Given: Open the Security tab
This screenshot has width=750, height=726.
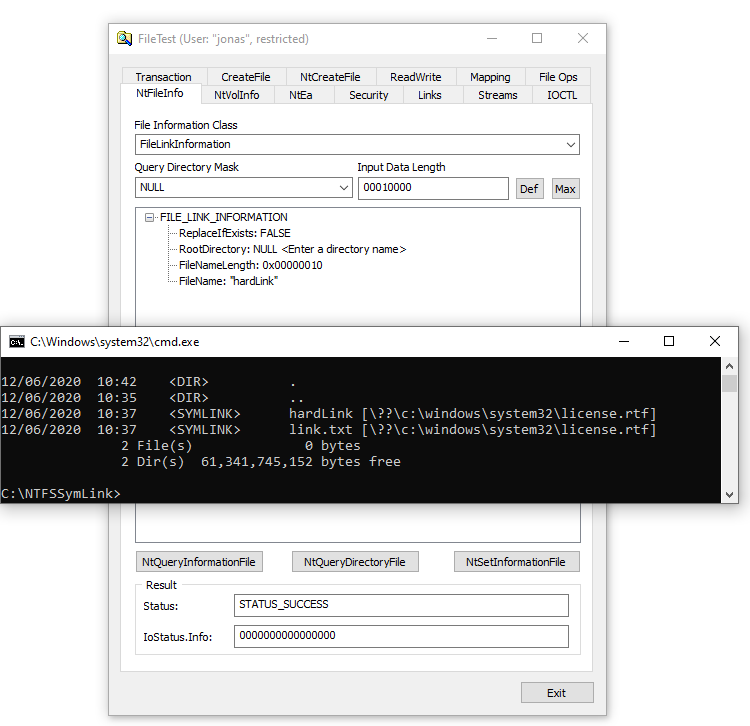Looking at the screenshot, I should pos(369,95).
